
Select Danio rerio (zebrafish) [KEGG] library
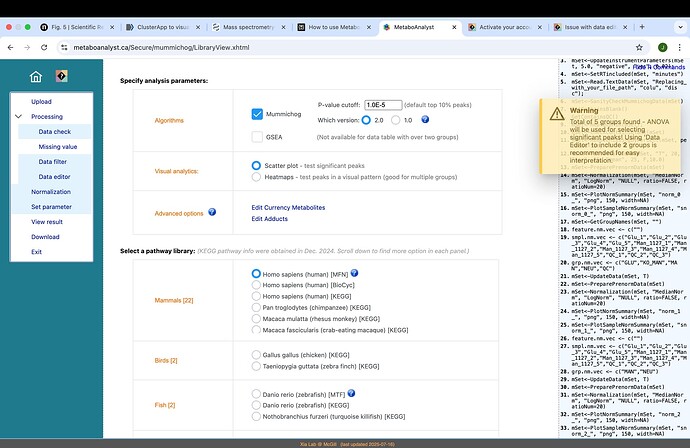(x=256, y=405)
